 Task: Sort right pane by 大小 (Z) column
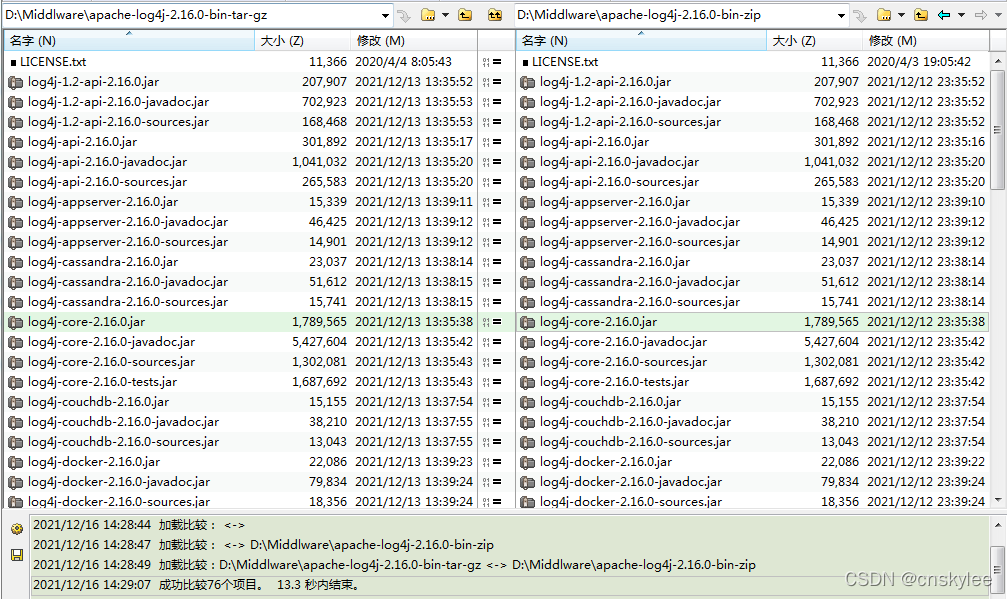pyautogui.click(x=814, y=40)
